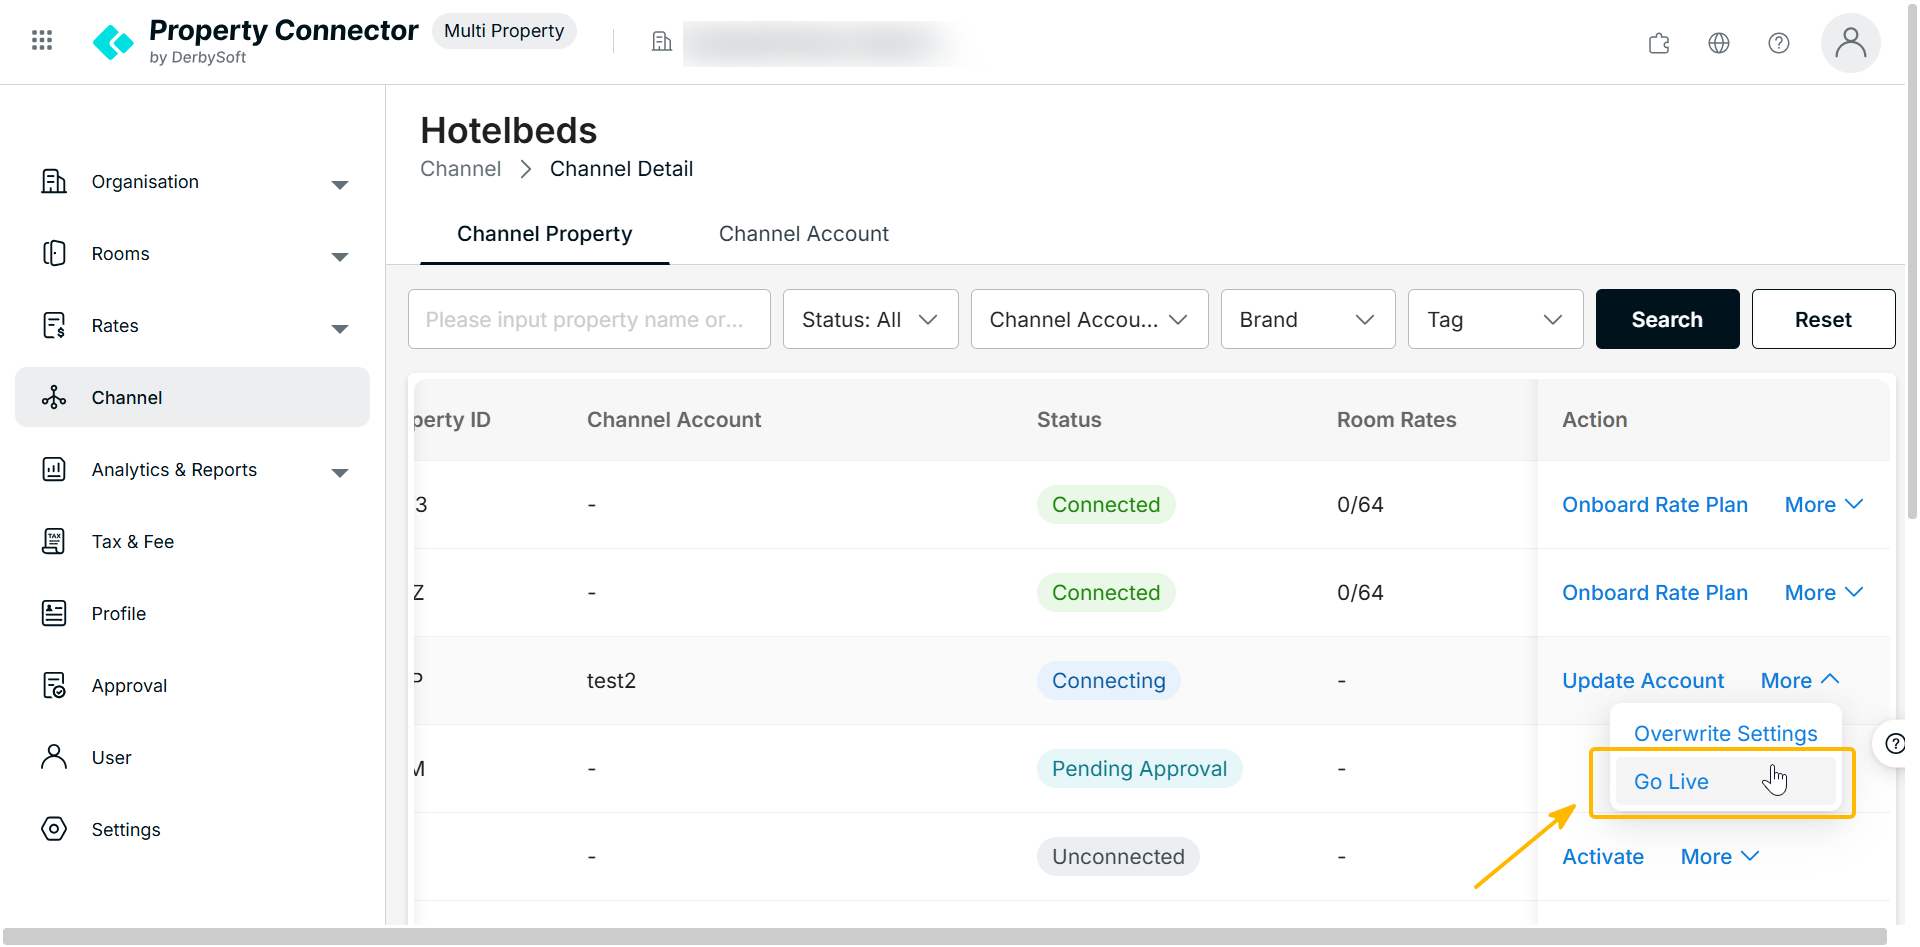This screenshot has width=1920, height=947.
Task: Click the Reset button
Action: [1823, 319]
